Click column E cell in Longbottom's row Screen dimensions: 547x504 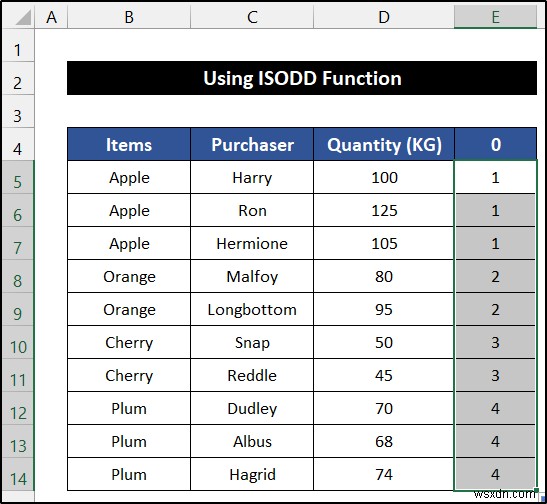(x=495, y=309)
